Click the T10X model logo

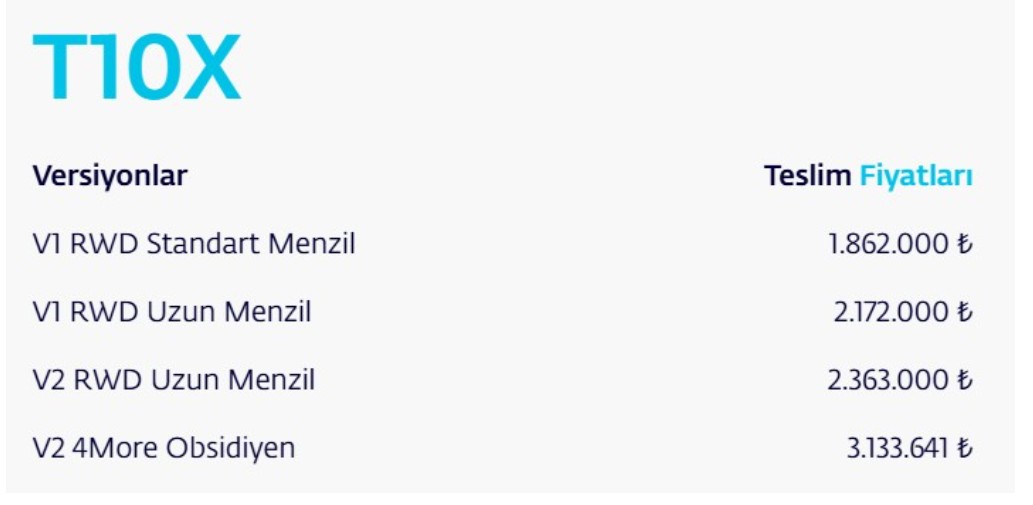(137, 68)
